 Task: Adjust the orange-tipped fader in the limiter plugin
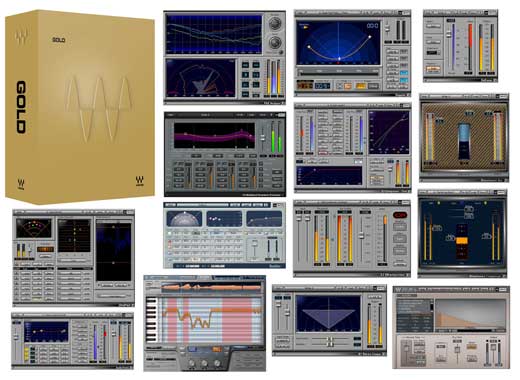point(385,221)
